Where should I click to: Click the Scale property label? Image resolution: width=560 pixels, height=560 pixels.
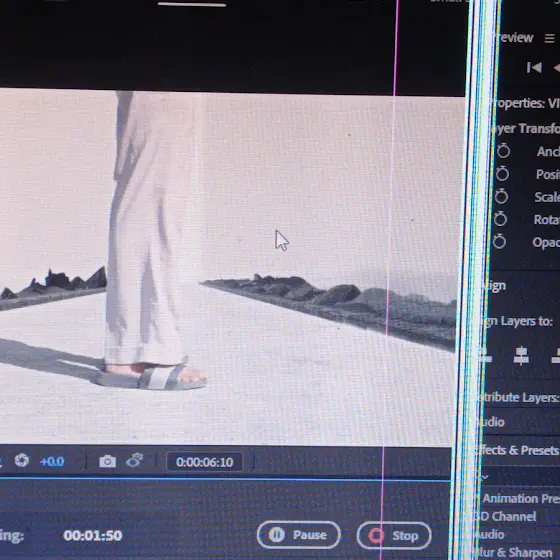(547, 197)
